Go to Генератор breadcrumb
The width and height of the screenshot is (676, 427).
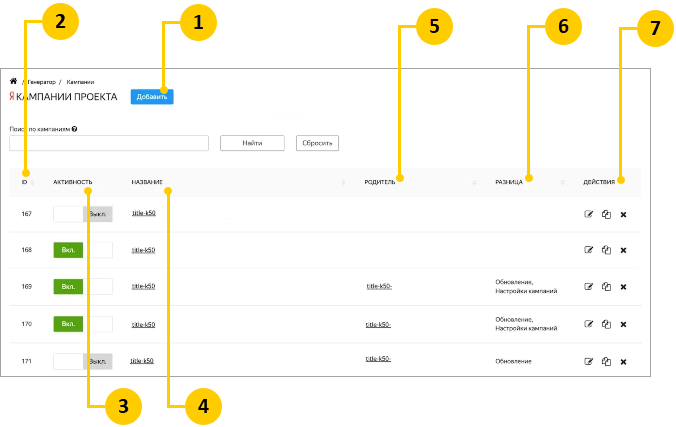41,81
